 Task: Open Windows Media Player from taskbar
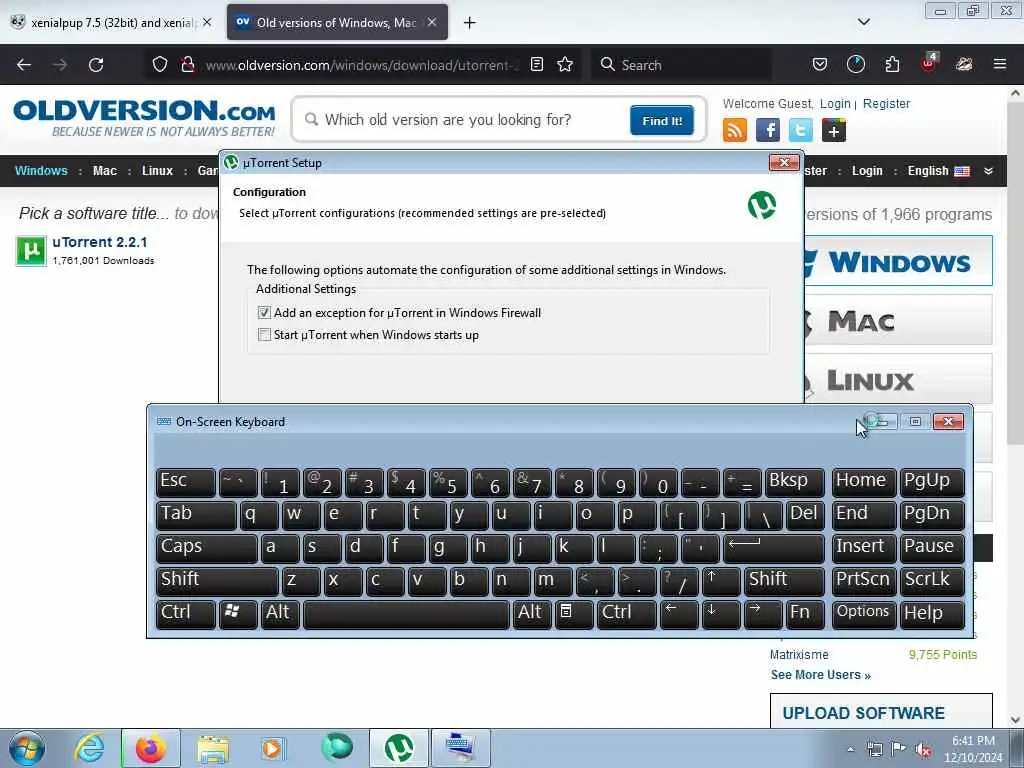click(273, 748)
